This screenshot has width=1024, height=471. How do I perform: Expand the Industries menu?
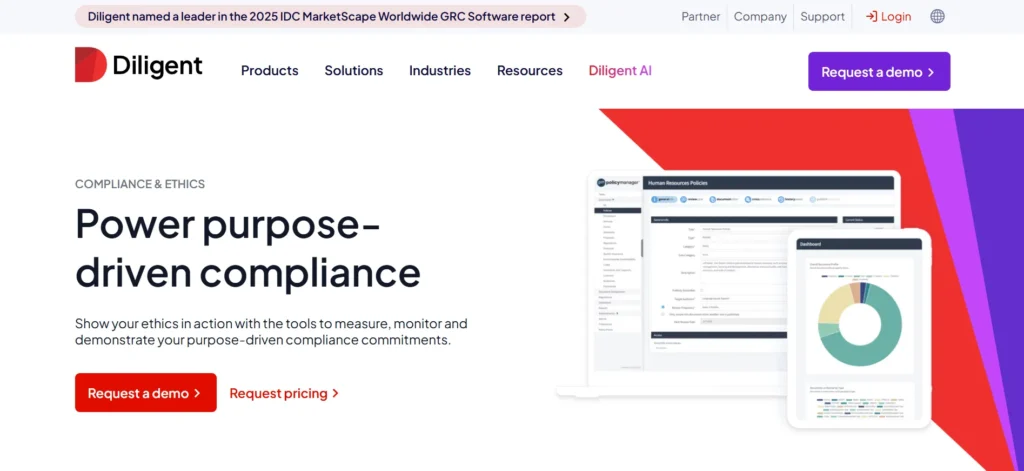[x=440, y=71]
